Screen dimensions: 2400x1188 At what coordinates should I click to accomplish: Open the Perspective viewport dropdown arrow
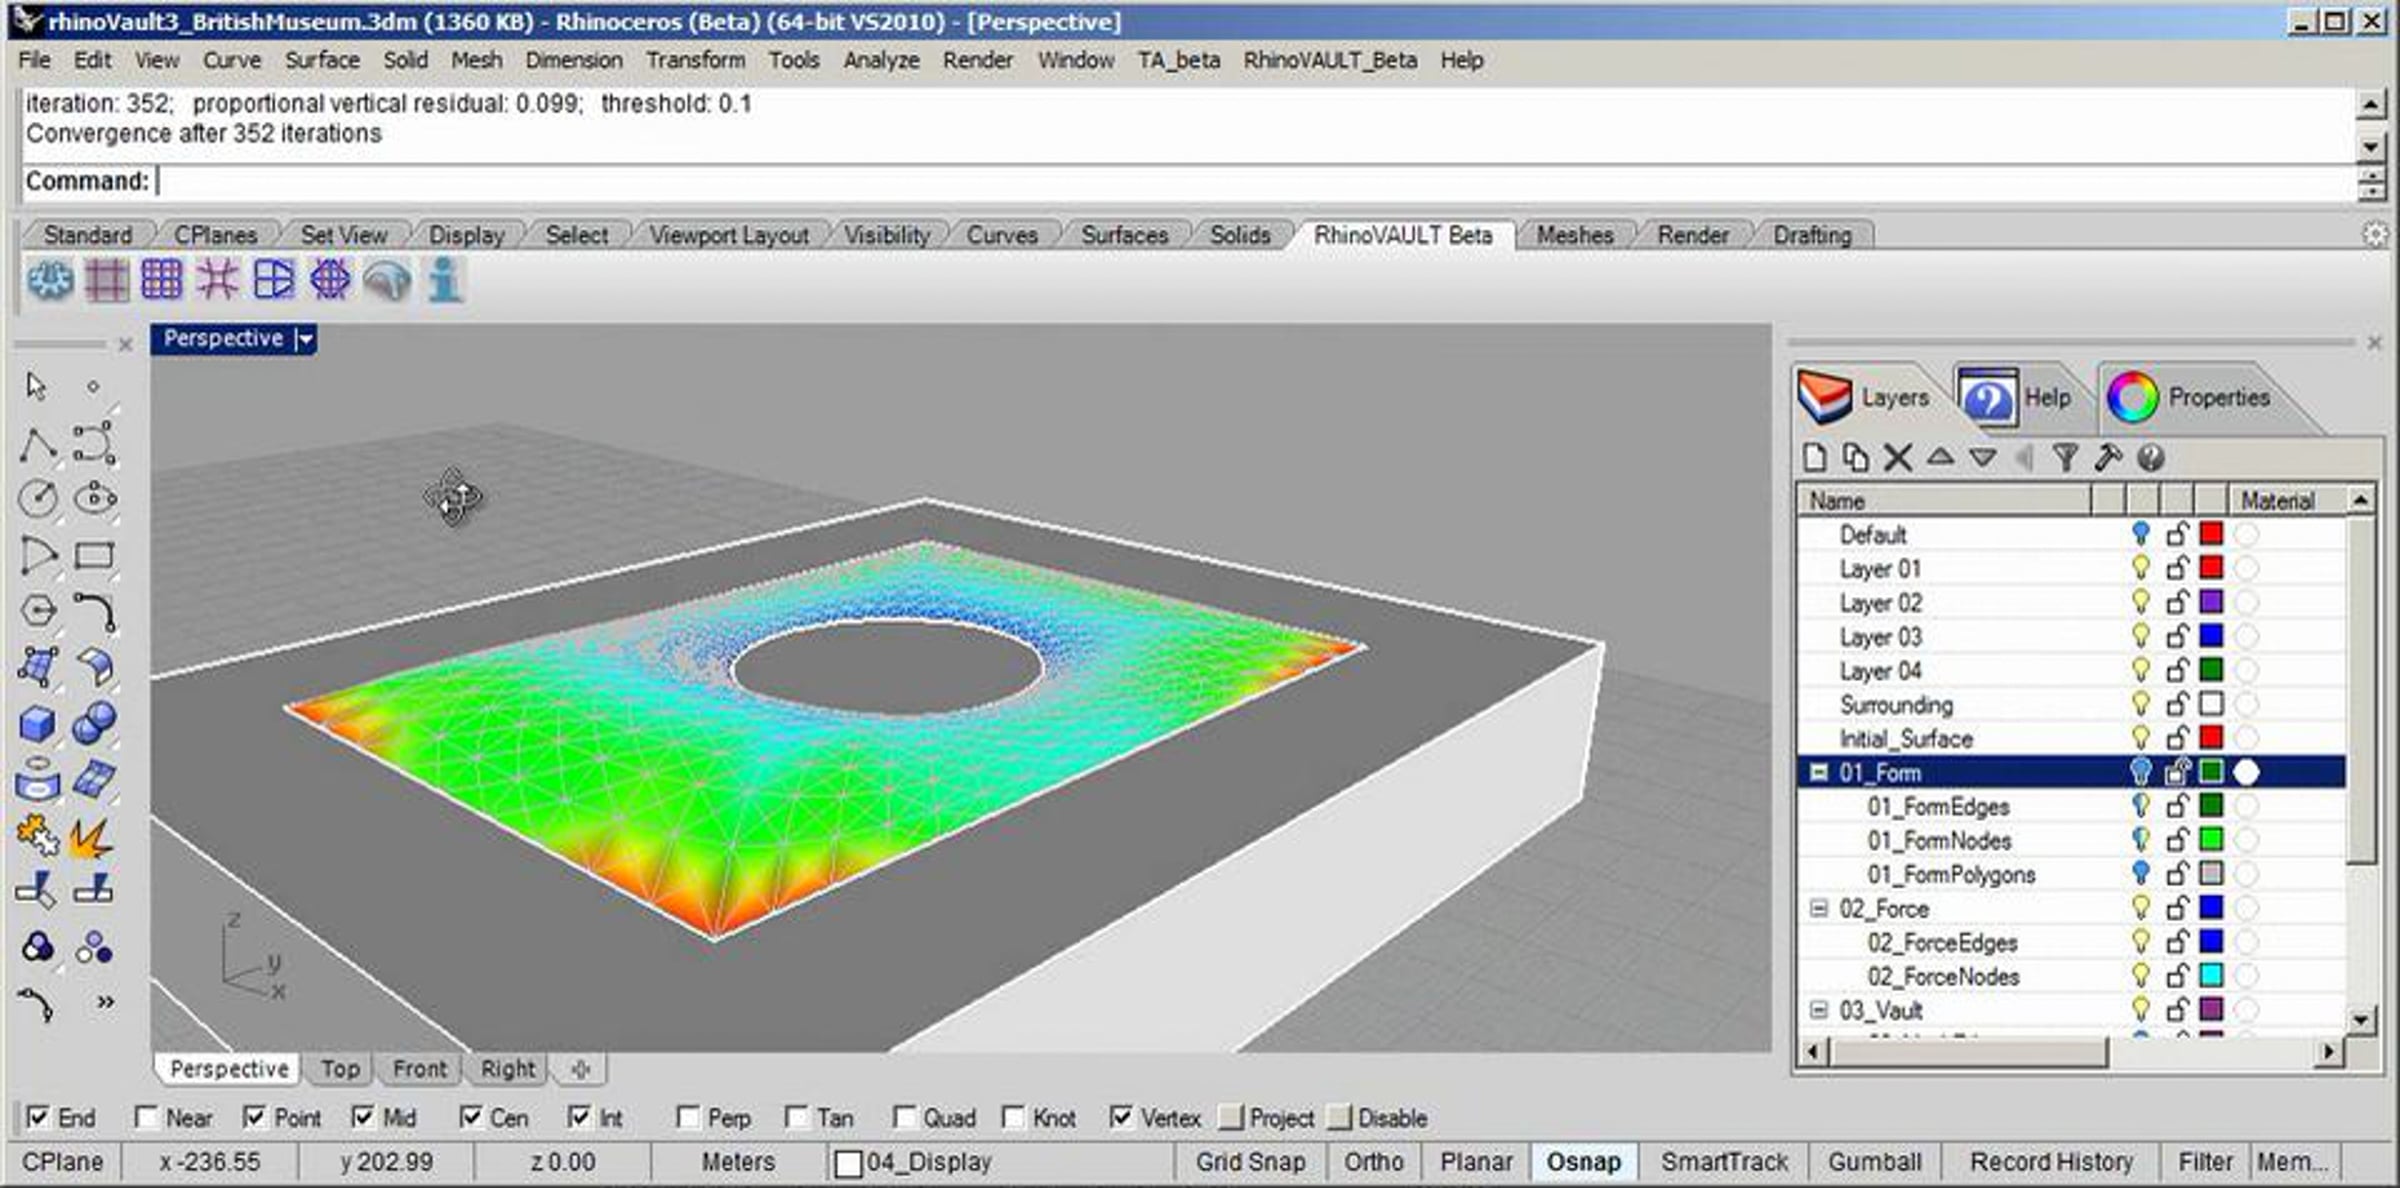click(306, 340)
